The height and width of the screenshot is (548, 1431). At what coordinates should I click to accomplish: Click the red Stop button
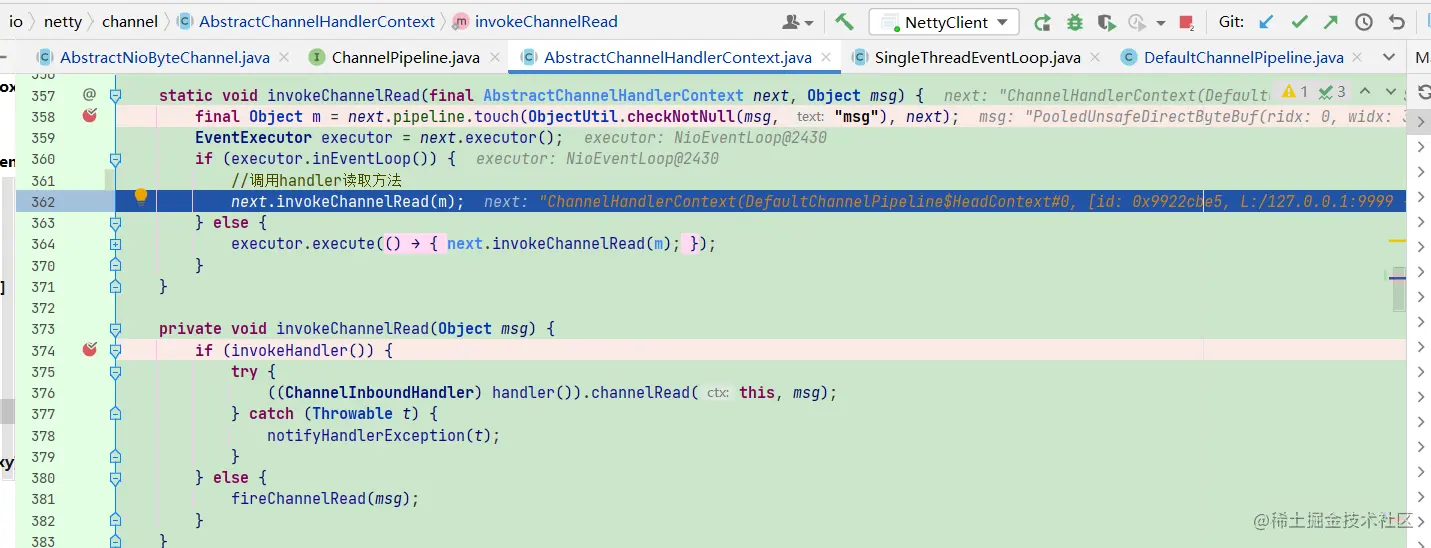[x=1186, y=22]
